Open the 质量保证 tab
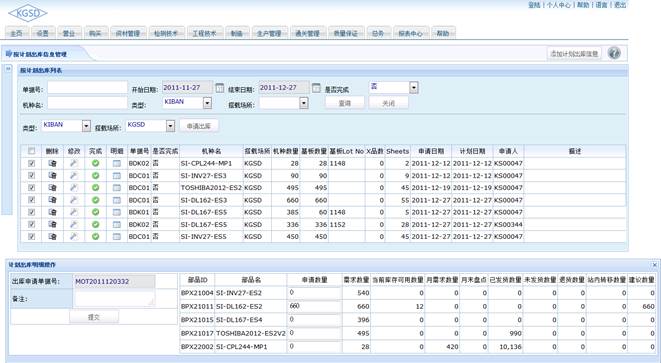 (x=345, y=33)
